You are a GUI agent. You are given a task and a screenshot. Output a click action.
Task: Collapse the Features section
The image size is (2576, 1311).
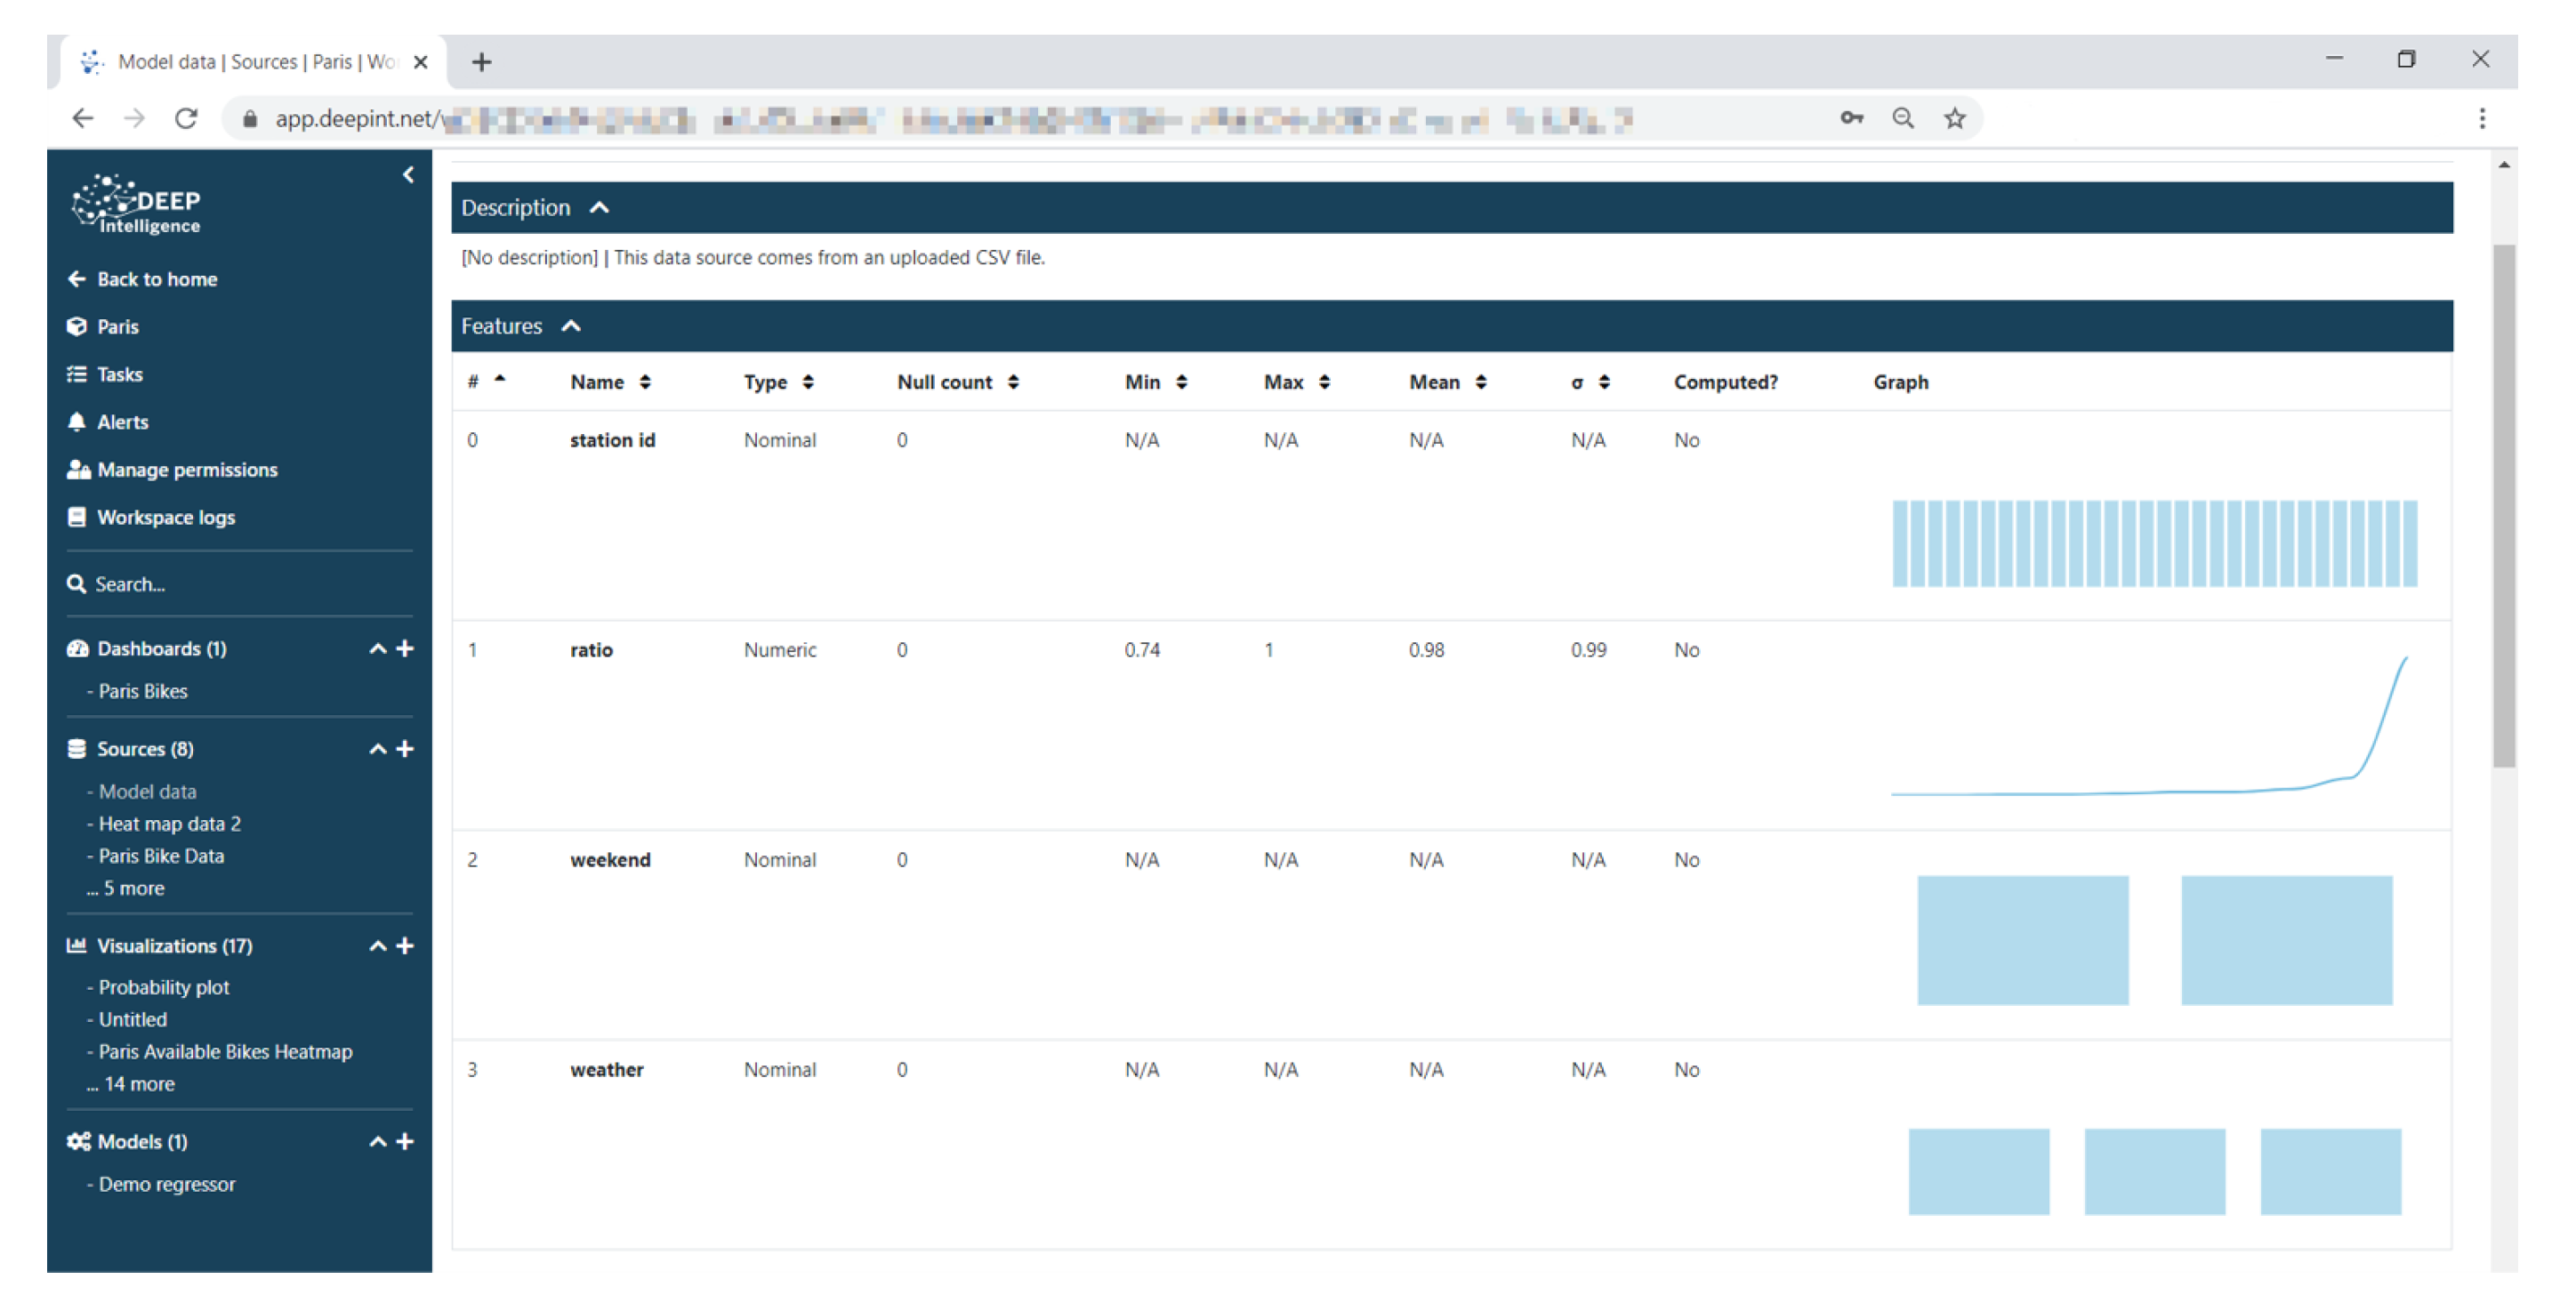[x=571, y=326]
